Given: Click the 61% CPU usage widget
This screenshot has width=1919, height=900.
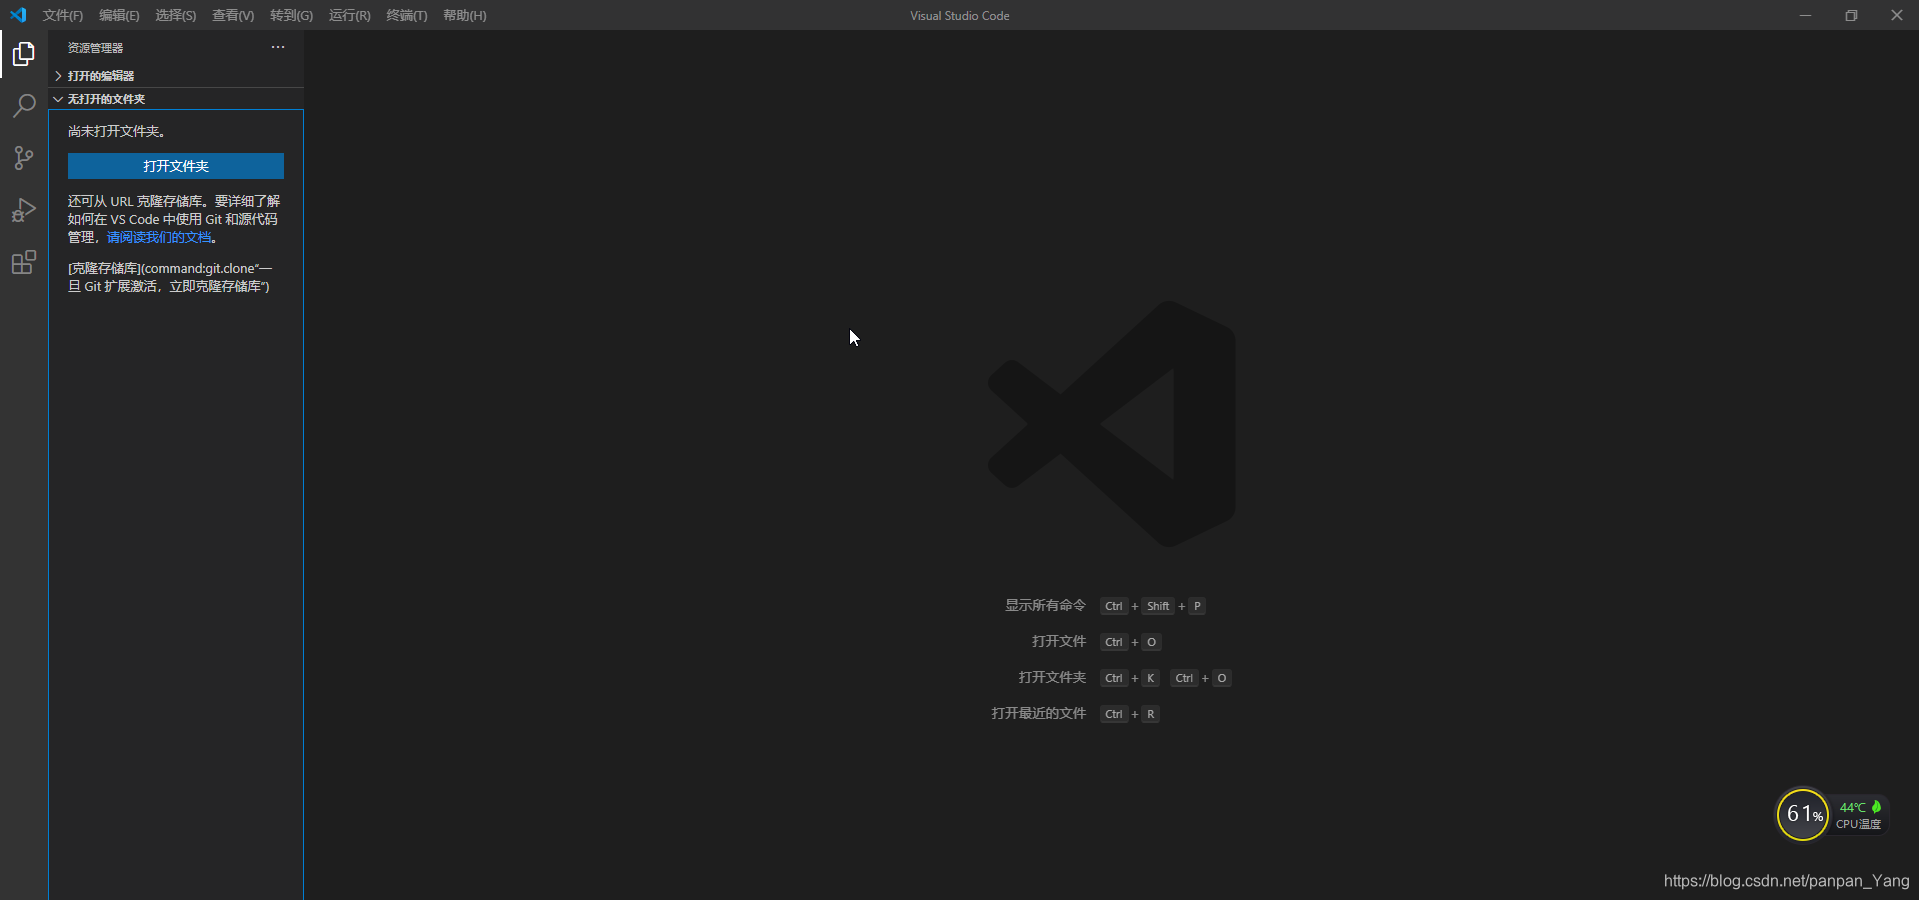Looking at the screenshot, I should (x=1803, y=814).
